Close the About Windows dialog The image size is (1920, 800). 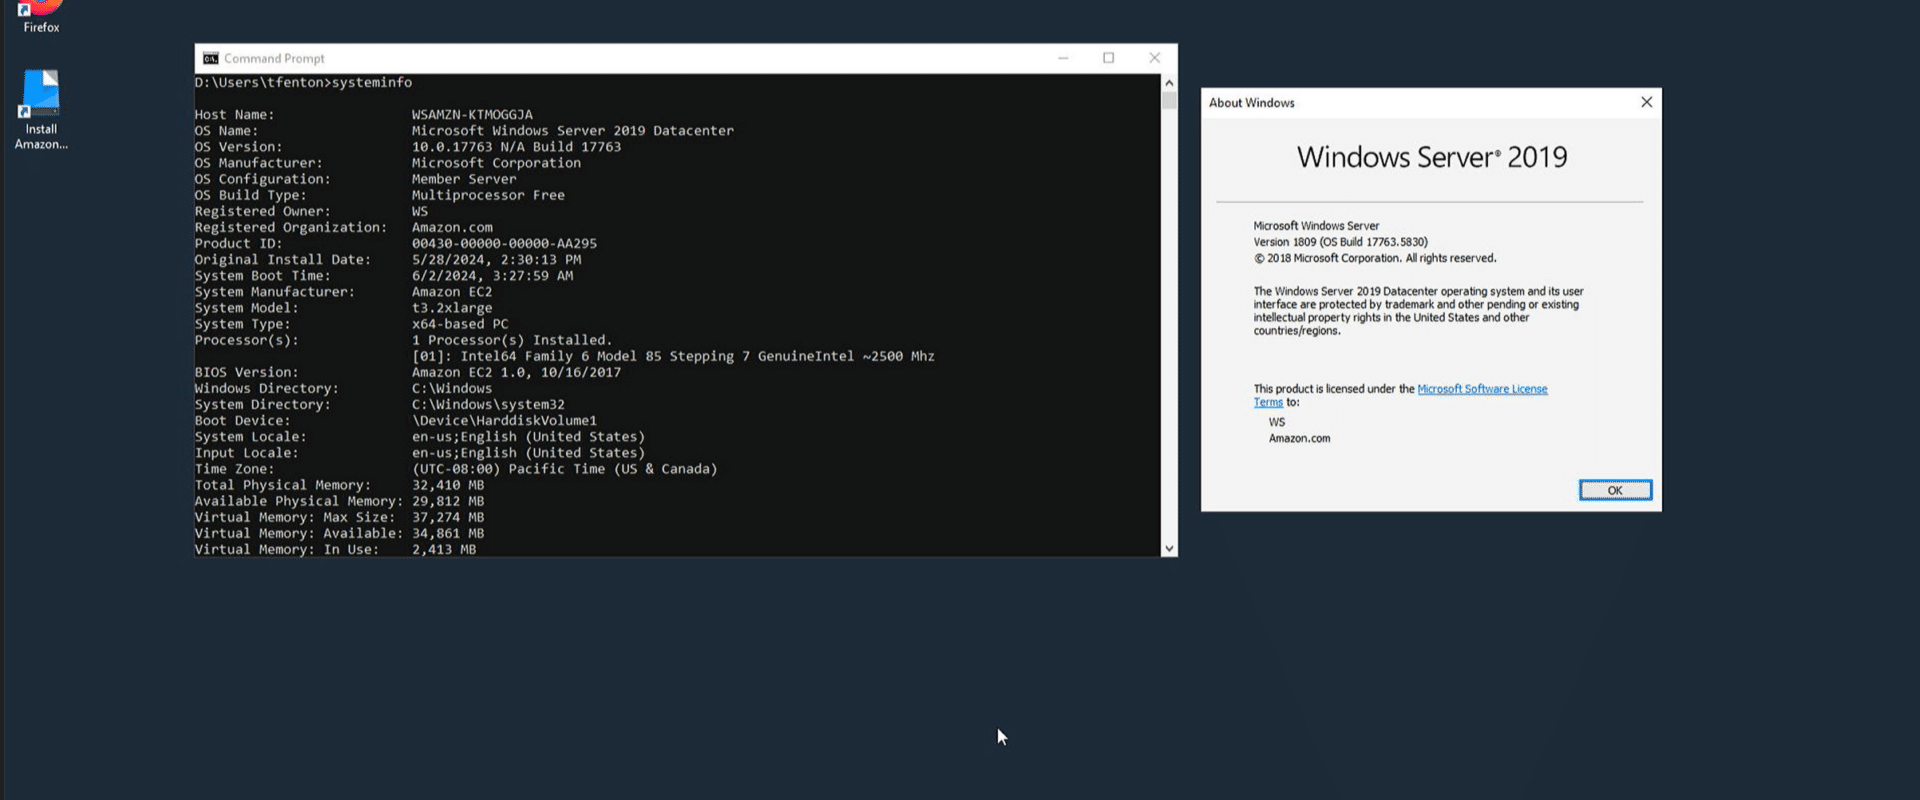1646,102
